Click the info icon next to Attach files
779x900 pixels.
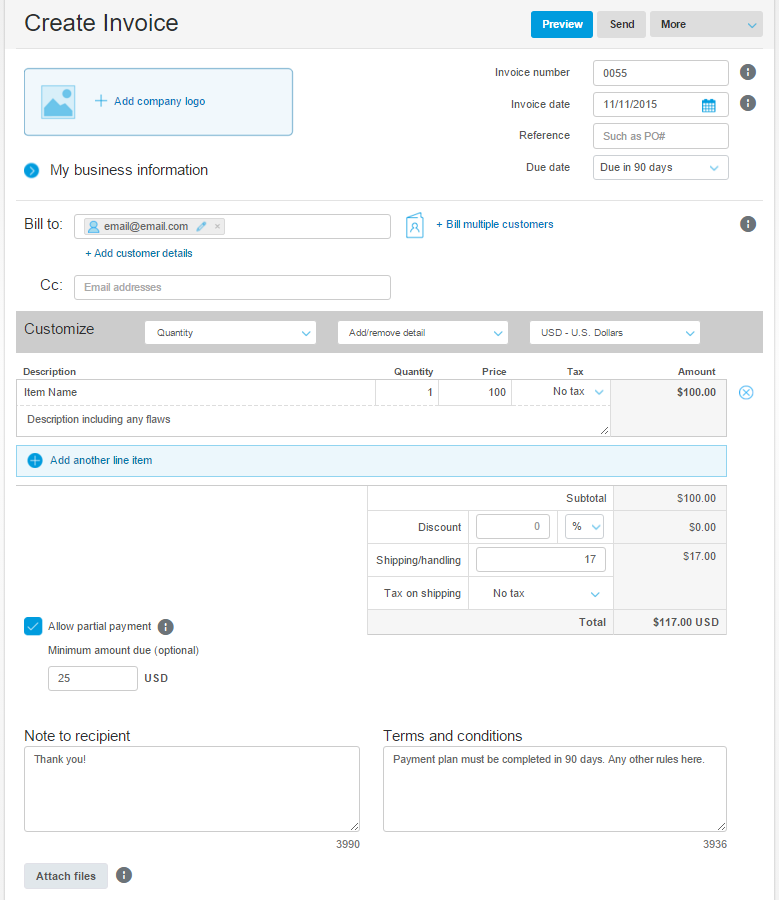(124, 876)
